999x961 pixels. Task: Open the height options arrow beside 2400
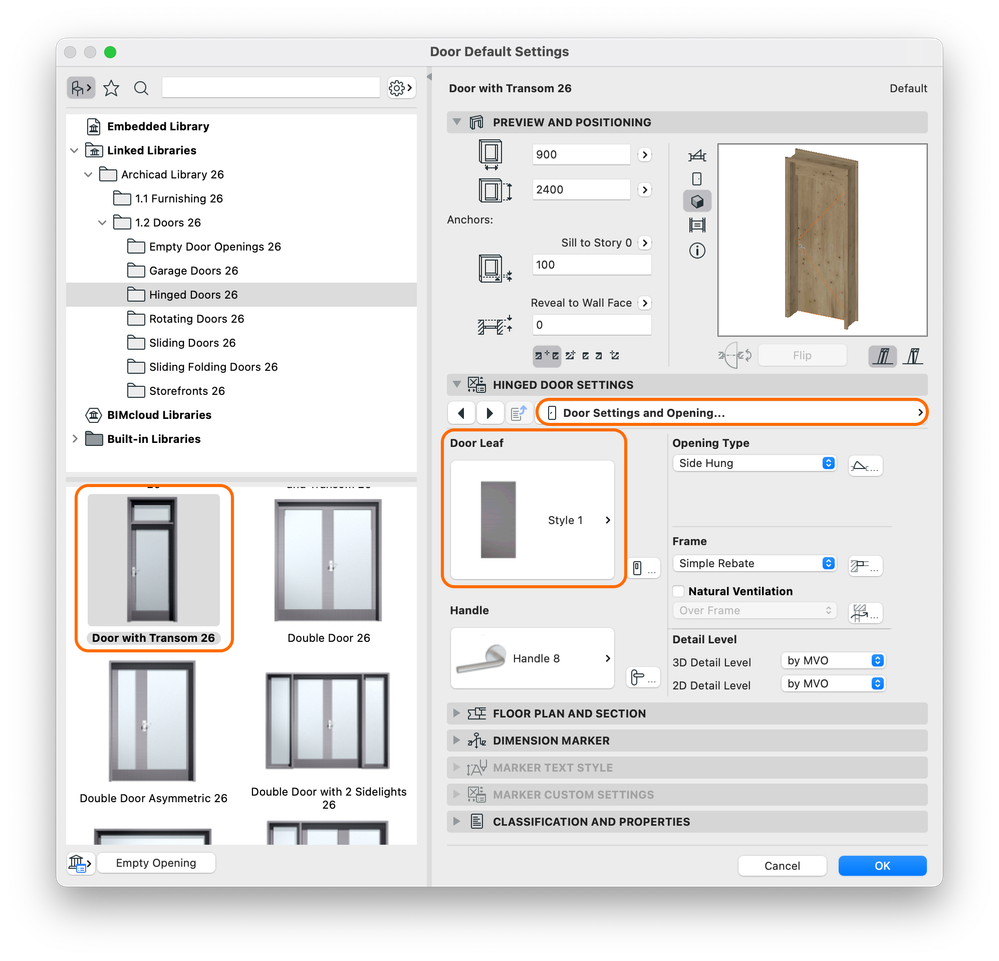pyautogui.click(x=645, y=190)
